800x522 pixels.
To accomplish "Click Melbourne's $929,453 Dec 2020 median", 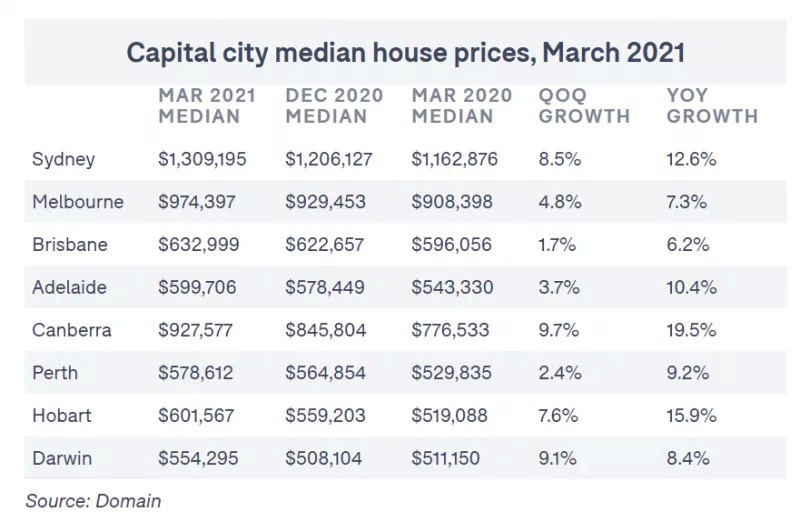I will click(325, 202).
